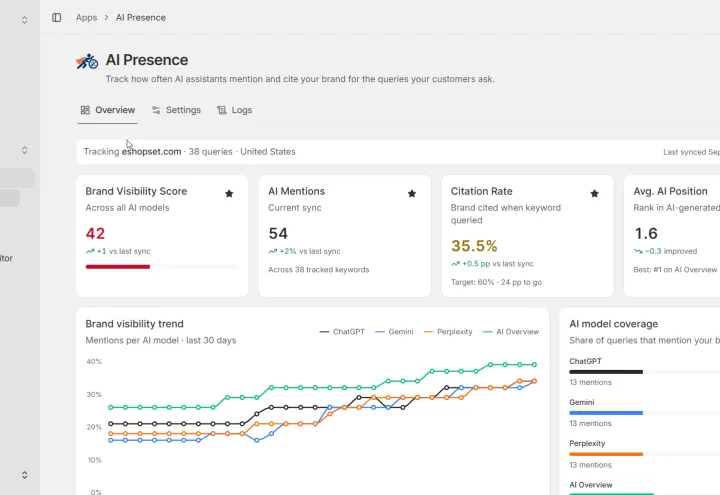Click the Overview tab grid icon
This screenshot has width=720, height=495.
click(x=85, y=110)
